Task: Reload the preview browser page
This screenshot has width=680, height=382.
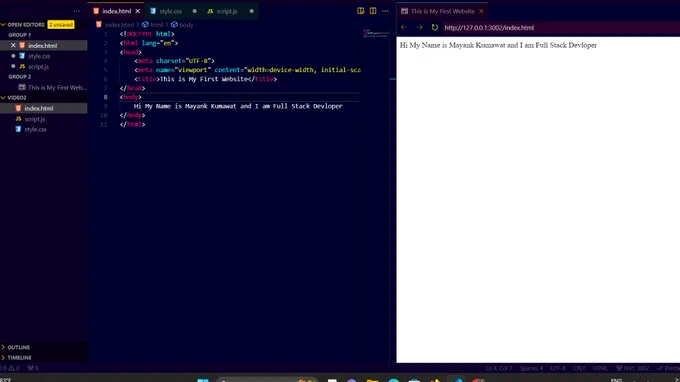Action: (x=435, y=27)
